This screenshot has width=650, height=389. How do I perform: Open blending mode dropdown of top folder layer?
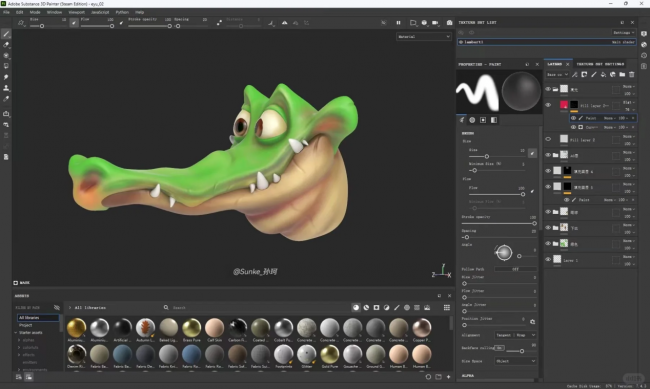pyautogui.click(x=628, y=86)
